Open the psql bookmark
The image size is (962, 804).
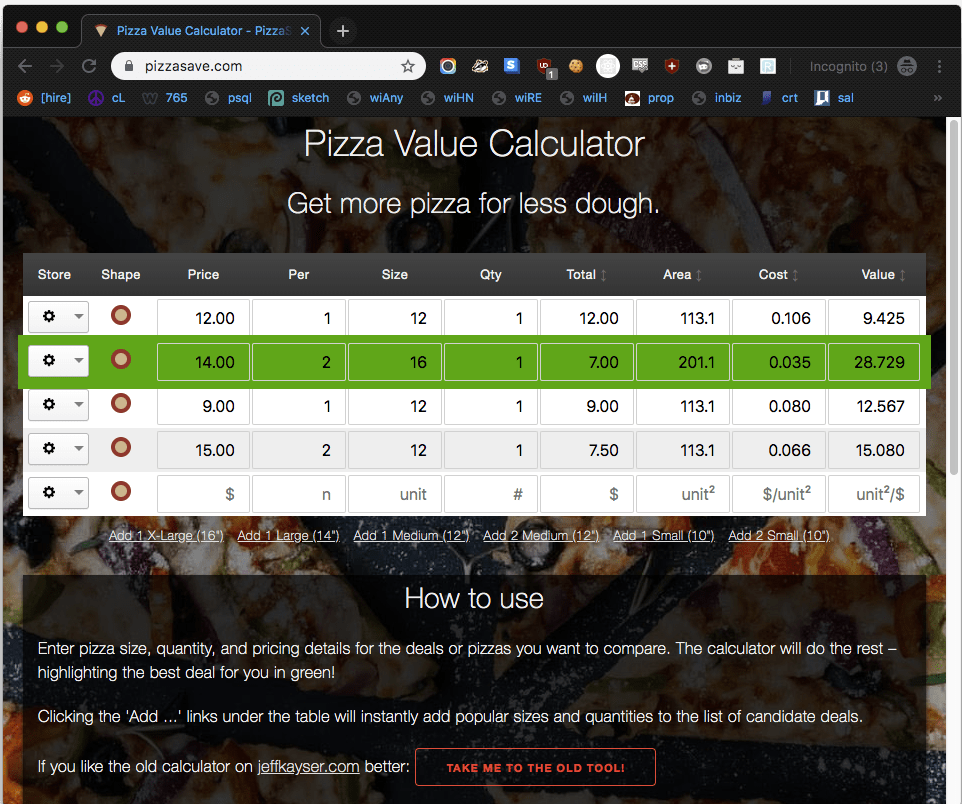[228, 98]
